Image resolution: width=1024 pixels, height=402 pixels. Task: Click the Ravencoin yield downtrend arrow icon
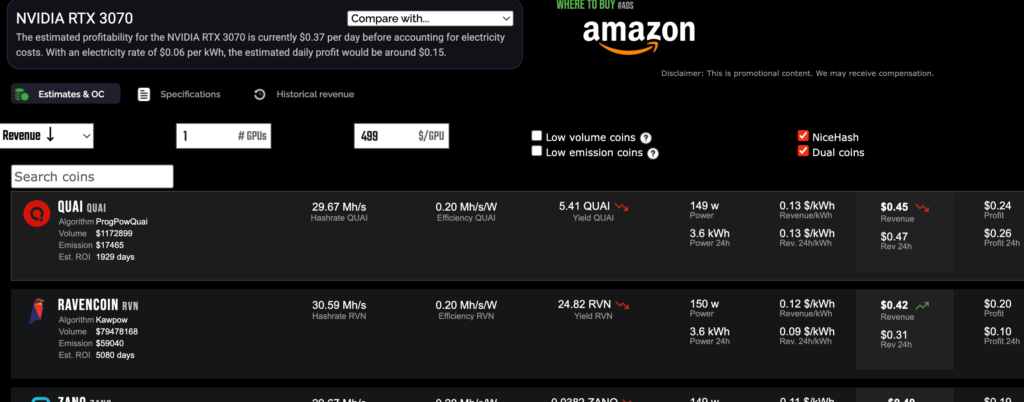622,304
